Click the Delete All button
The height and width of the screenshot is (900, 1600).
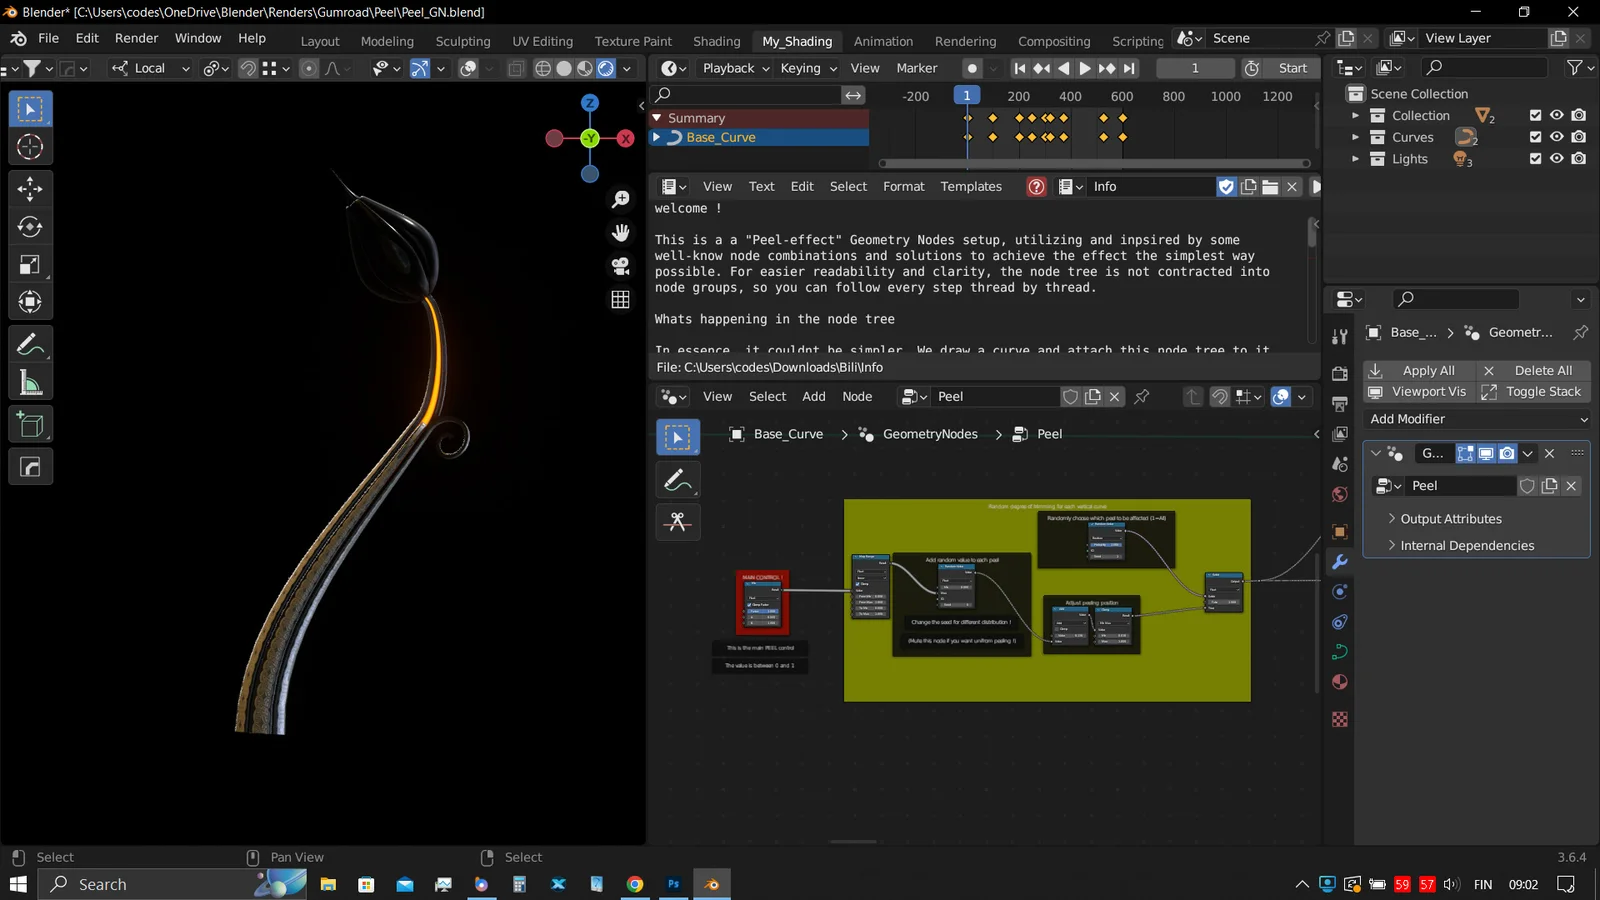(x=1541, y=370)
